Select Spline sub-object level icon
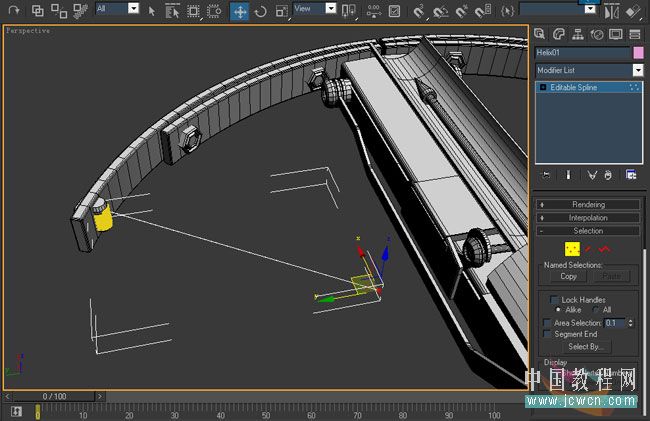650x421 pixels. 604,249
